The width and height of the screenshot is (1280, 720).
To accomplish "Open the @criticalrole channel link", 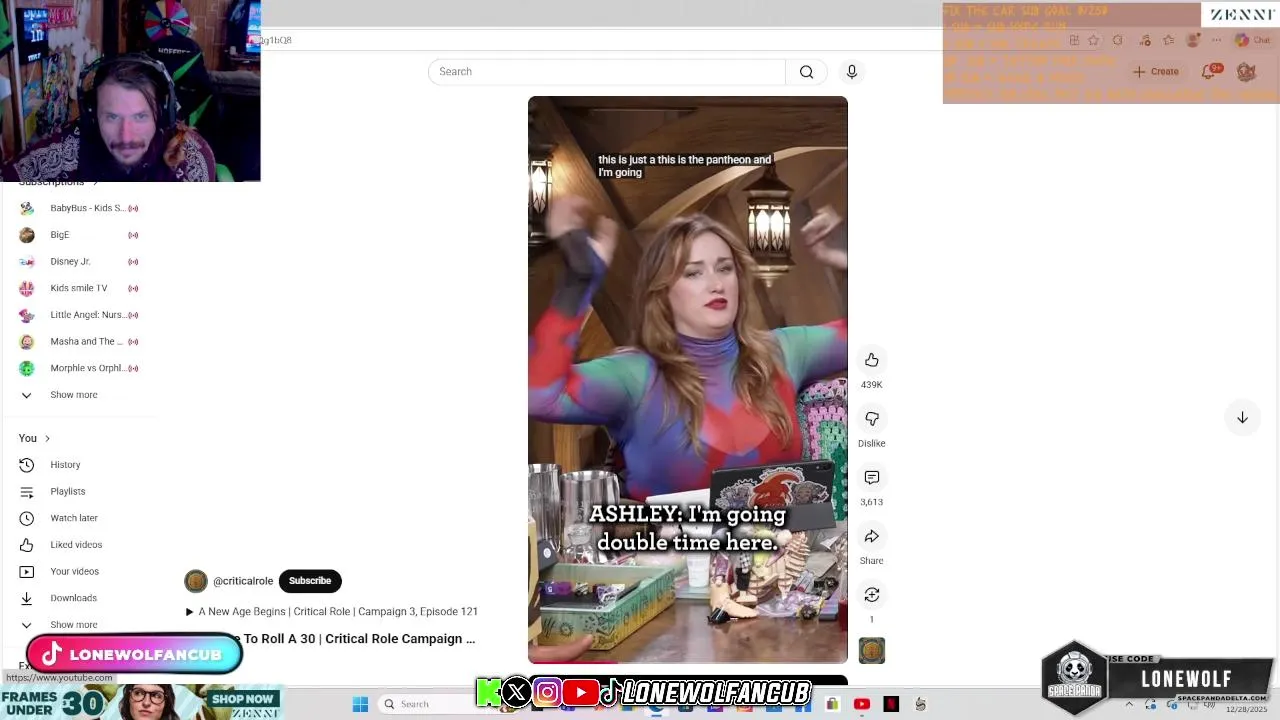I will 243,581.
